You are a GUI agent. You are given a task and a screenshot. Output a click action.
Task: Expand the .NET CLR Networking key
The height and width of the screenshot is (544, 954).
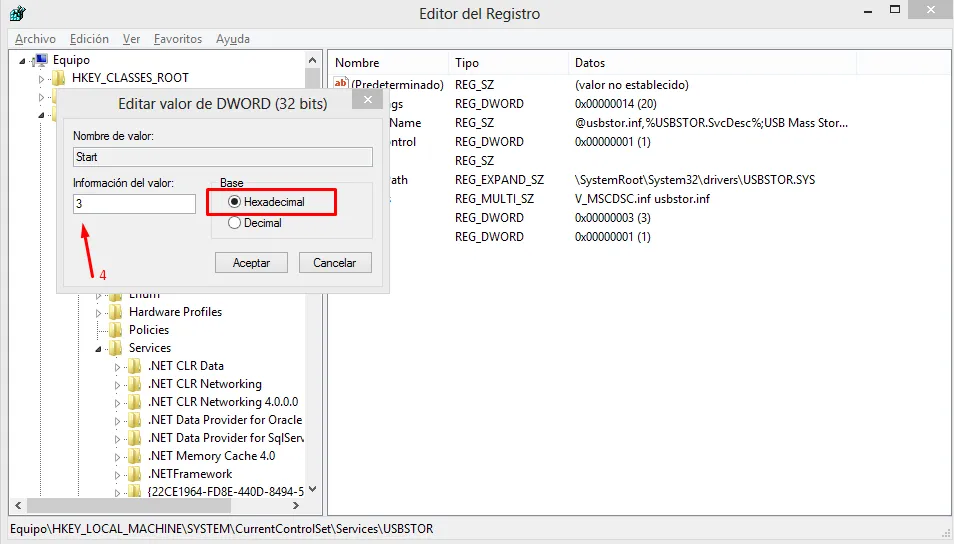[x=117, y=385]
